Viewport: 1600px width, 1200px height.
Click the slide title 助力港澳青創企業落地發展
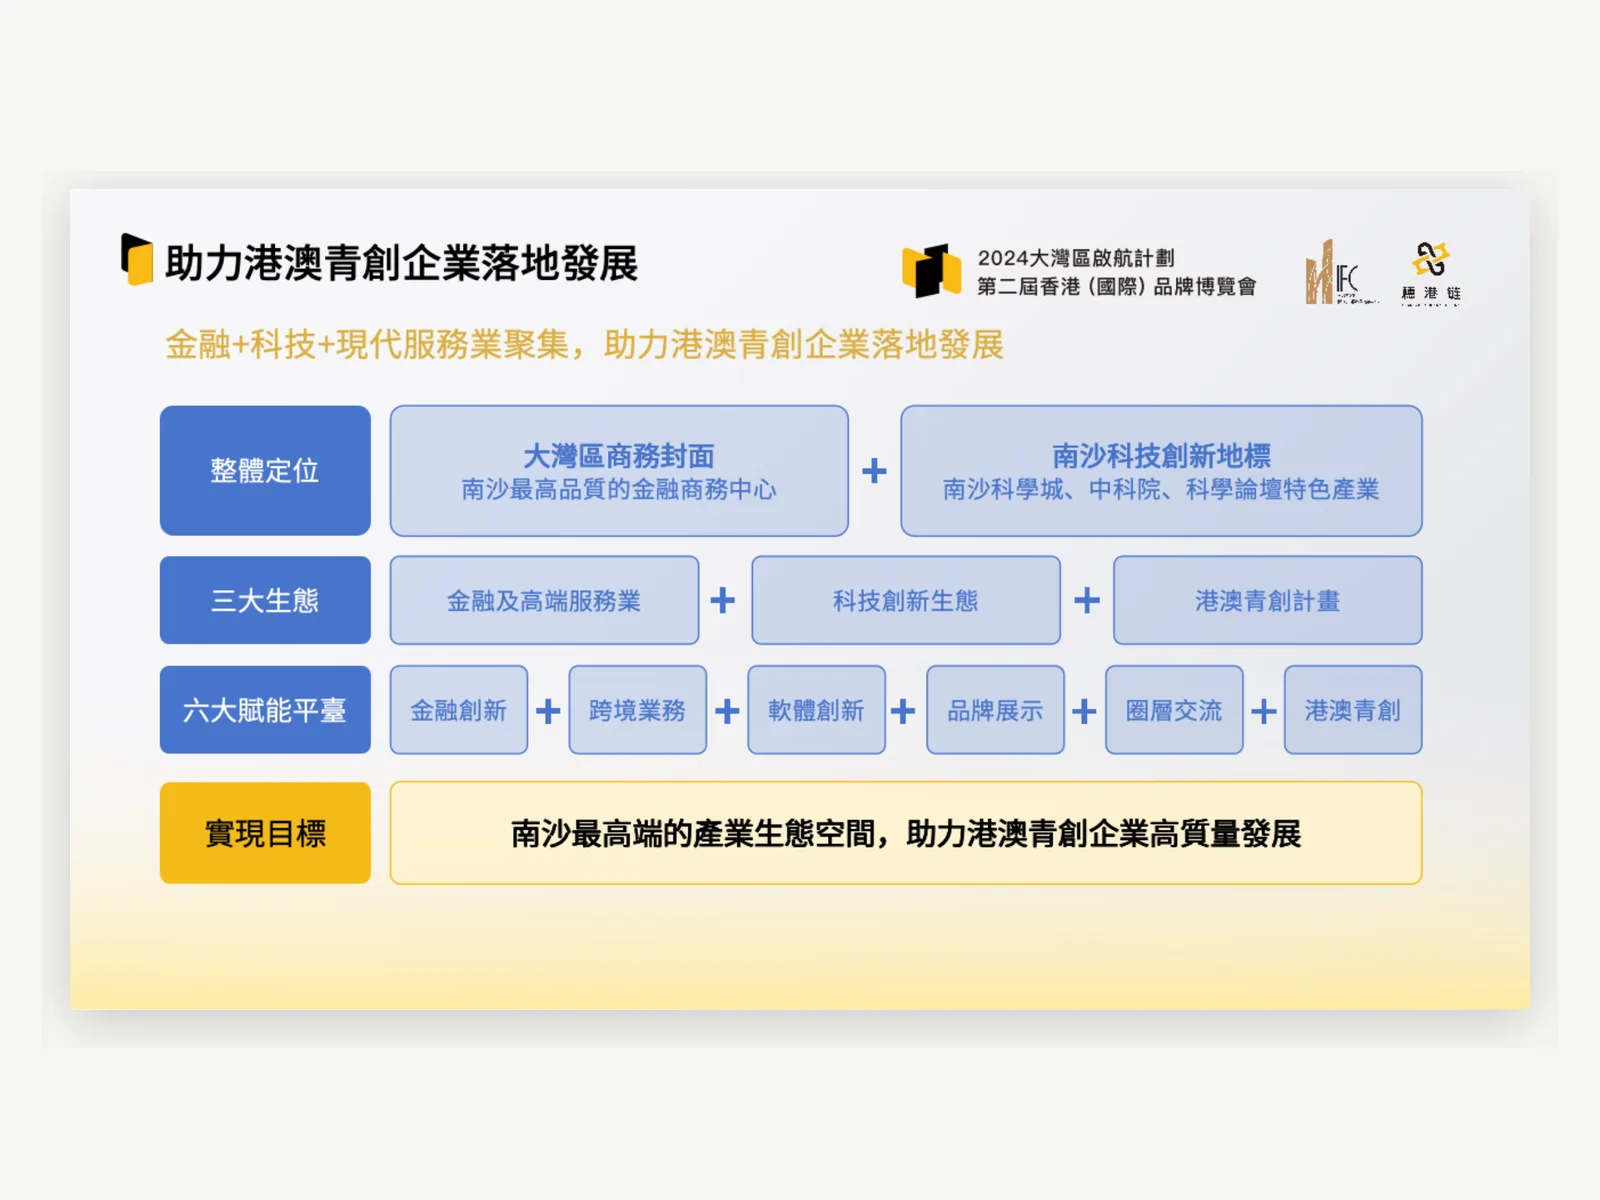[401, 263]
